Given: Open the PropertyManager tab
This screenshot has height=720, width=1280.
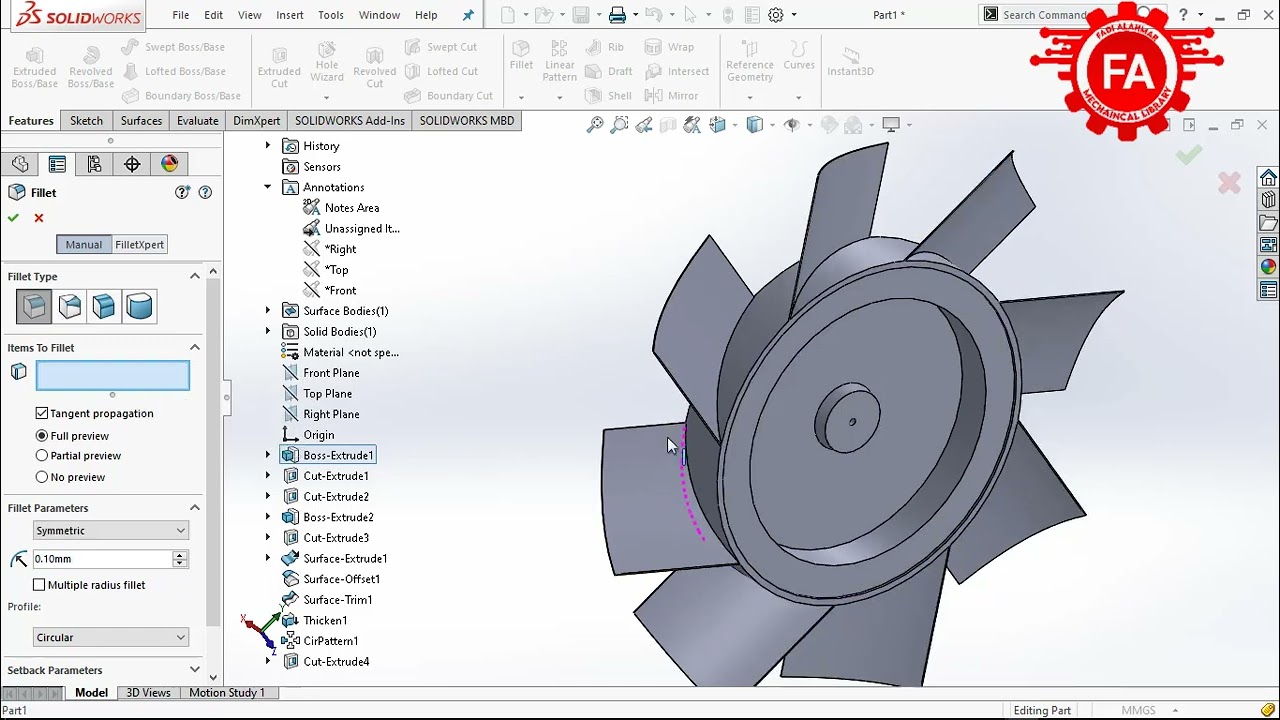Looking at the screenshot, I should tap(57, 164).
